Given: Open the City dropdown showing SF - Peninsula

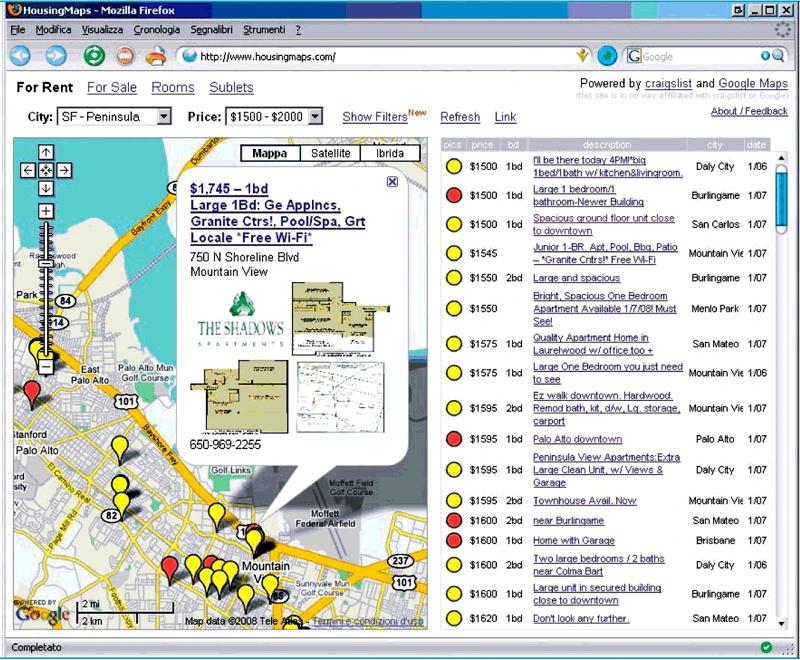Looking at the screenshot, I should coord(114,117).
